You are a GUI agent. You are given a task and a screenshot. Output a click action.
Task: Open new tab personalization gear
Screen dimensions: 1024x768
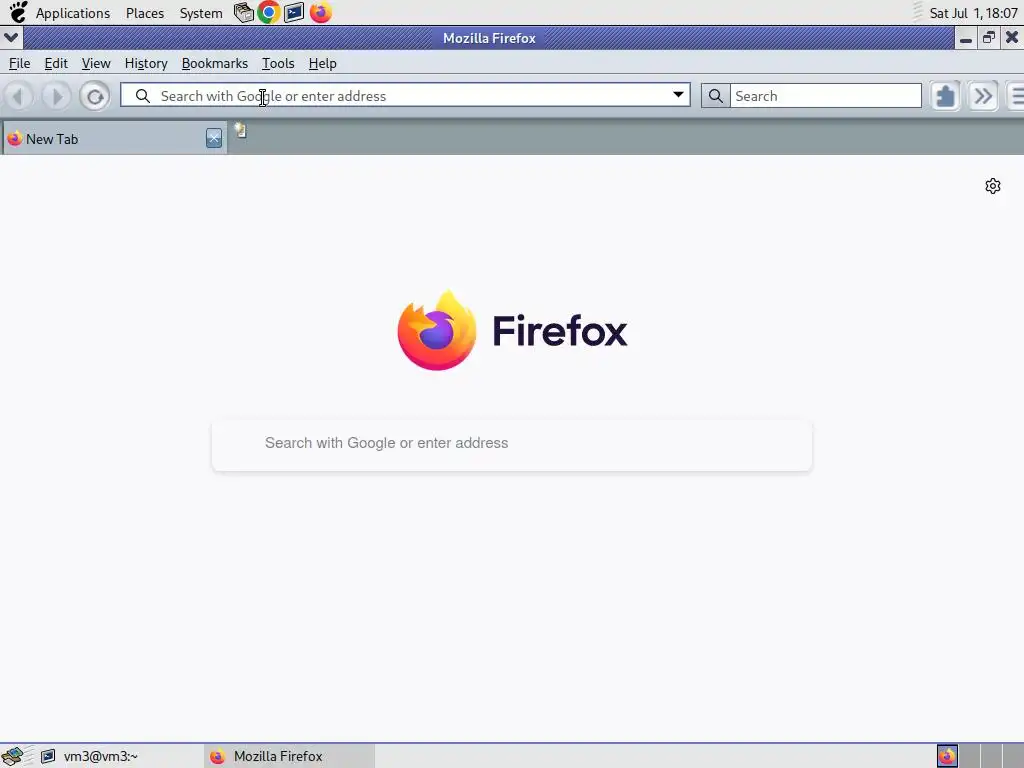[993, 186]
